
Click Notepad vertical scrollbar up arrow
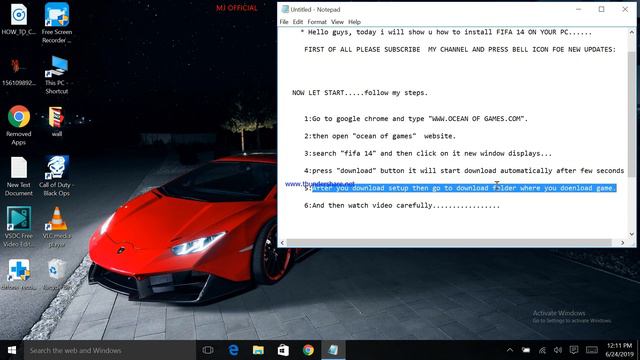631,32
